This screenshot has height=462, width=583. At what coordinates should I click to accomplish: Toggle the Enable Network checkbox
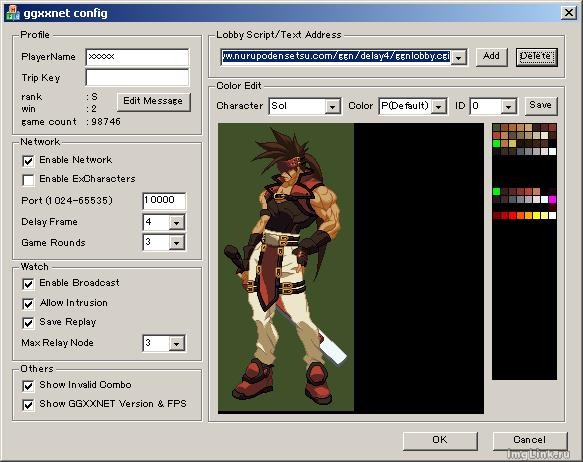[x=28, y=161]
